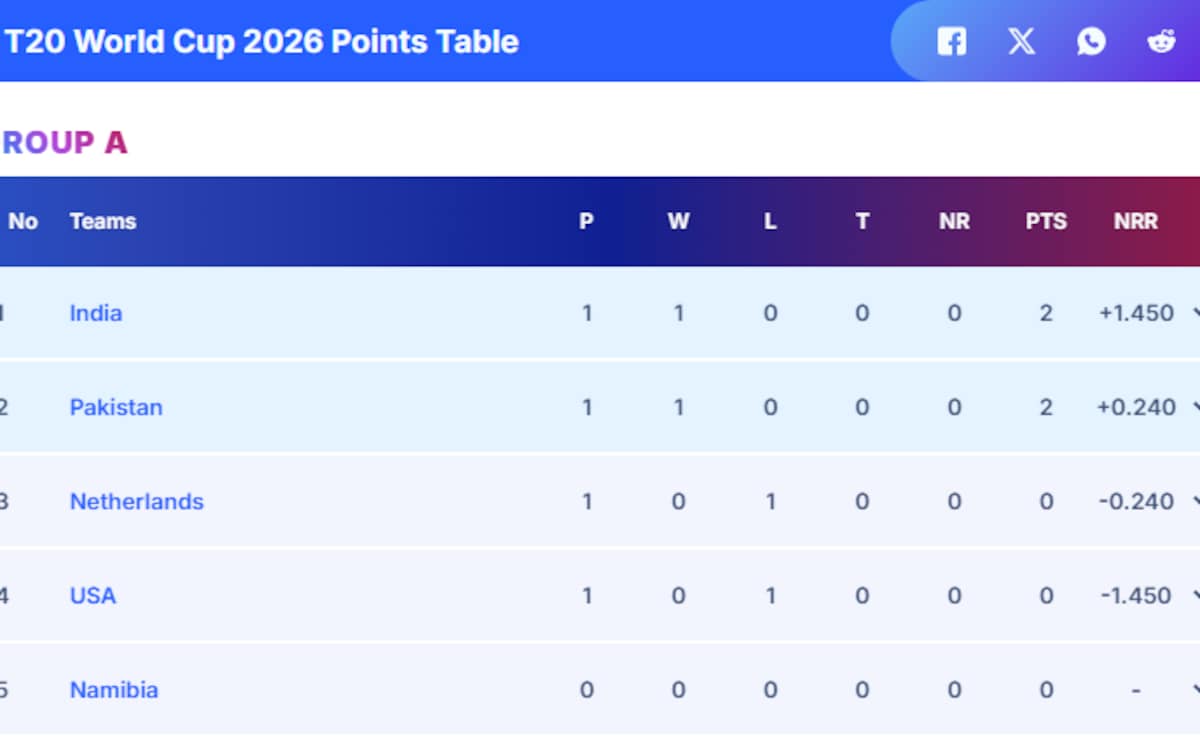
Task: Share points table on Reddit
Action: pyautogui.click(x=1161, y=42)
